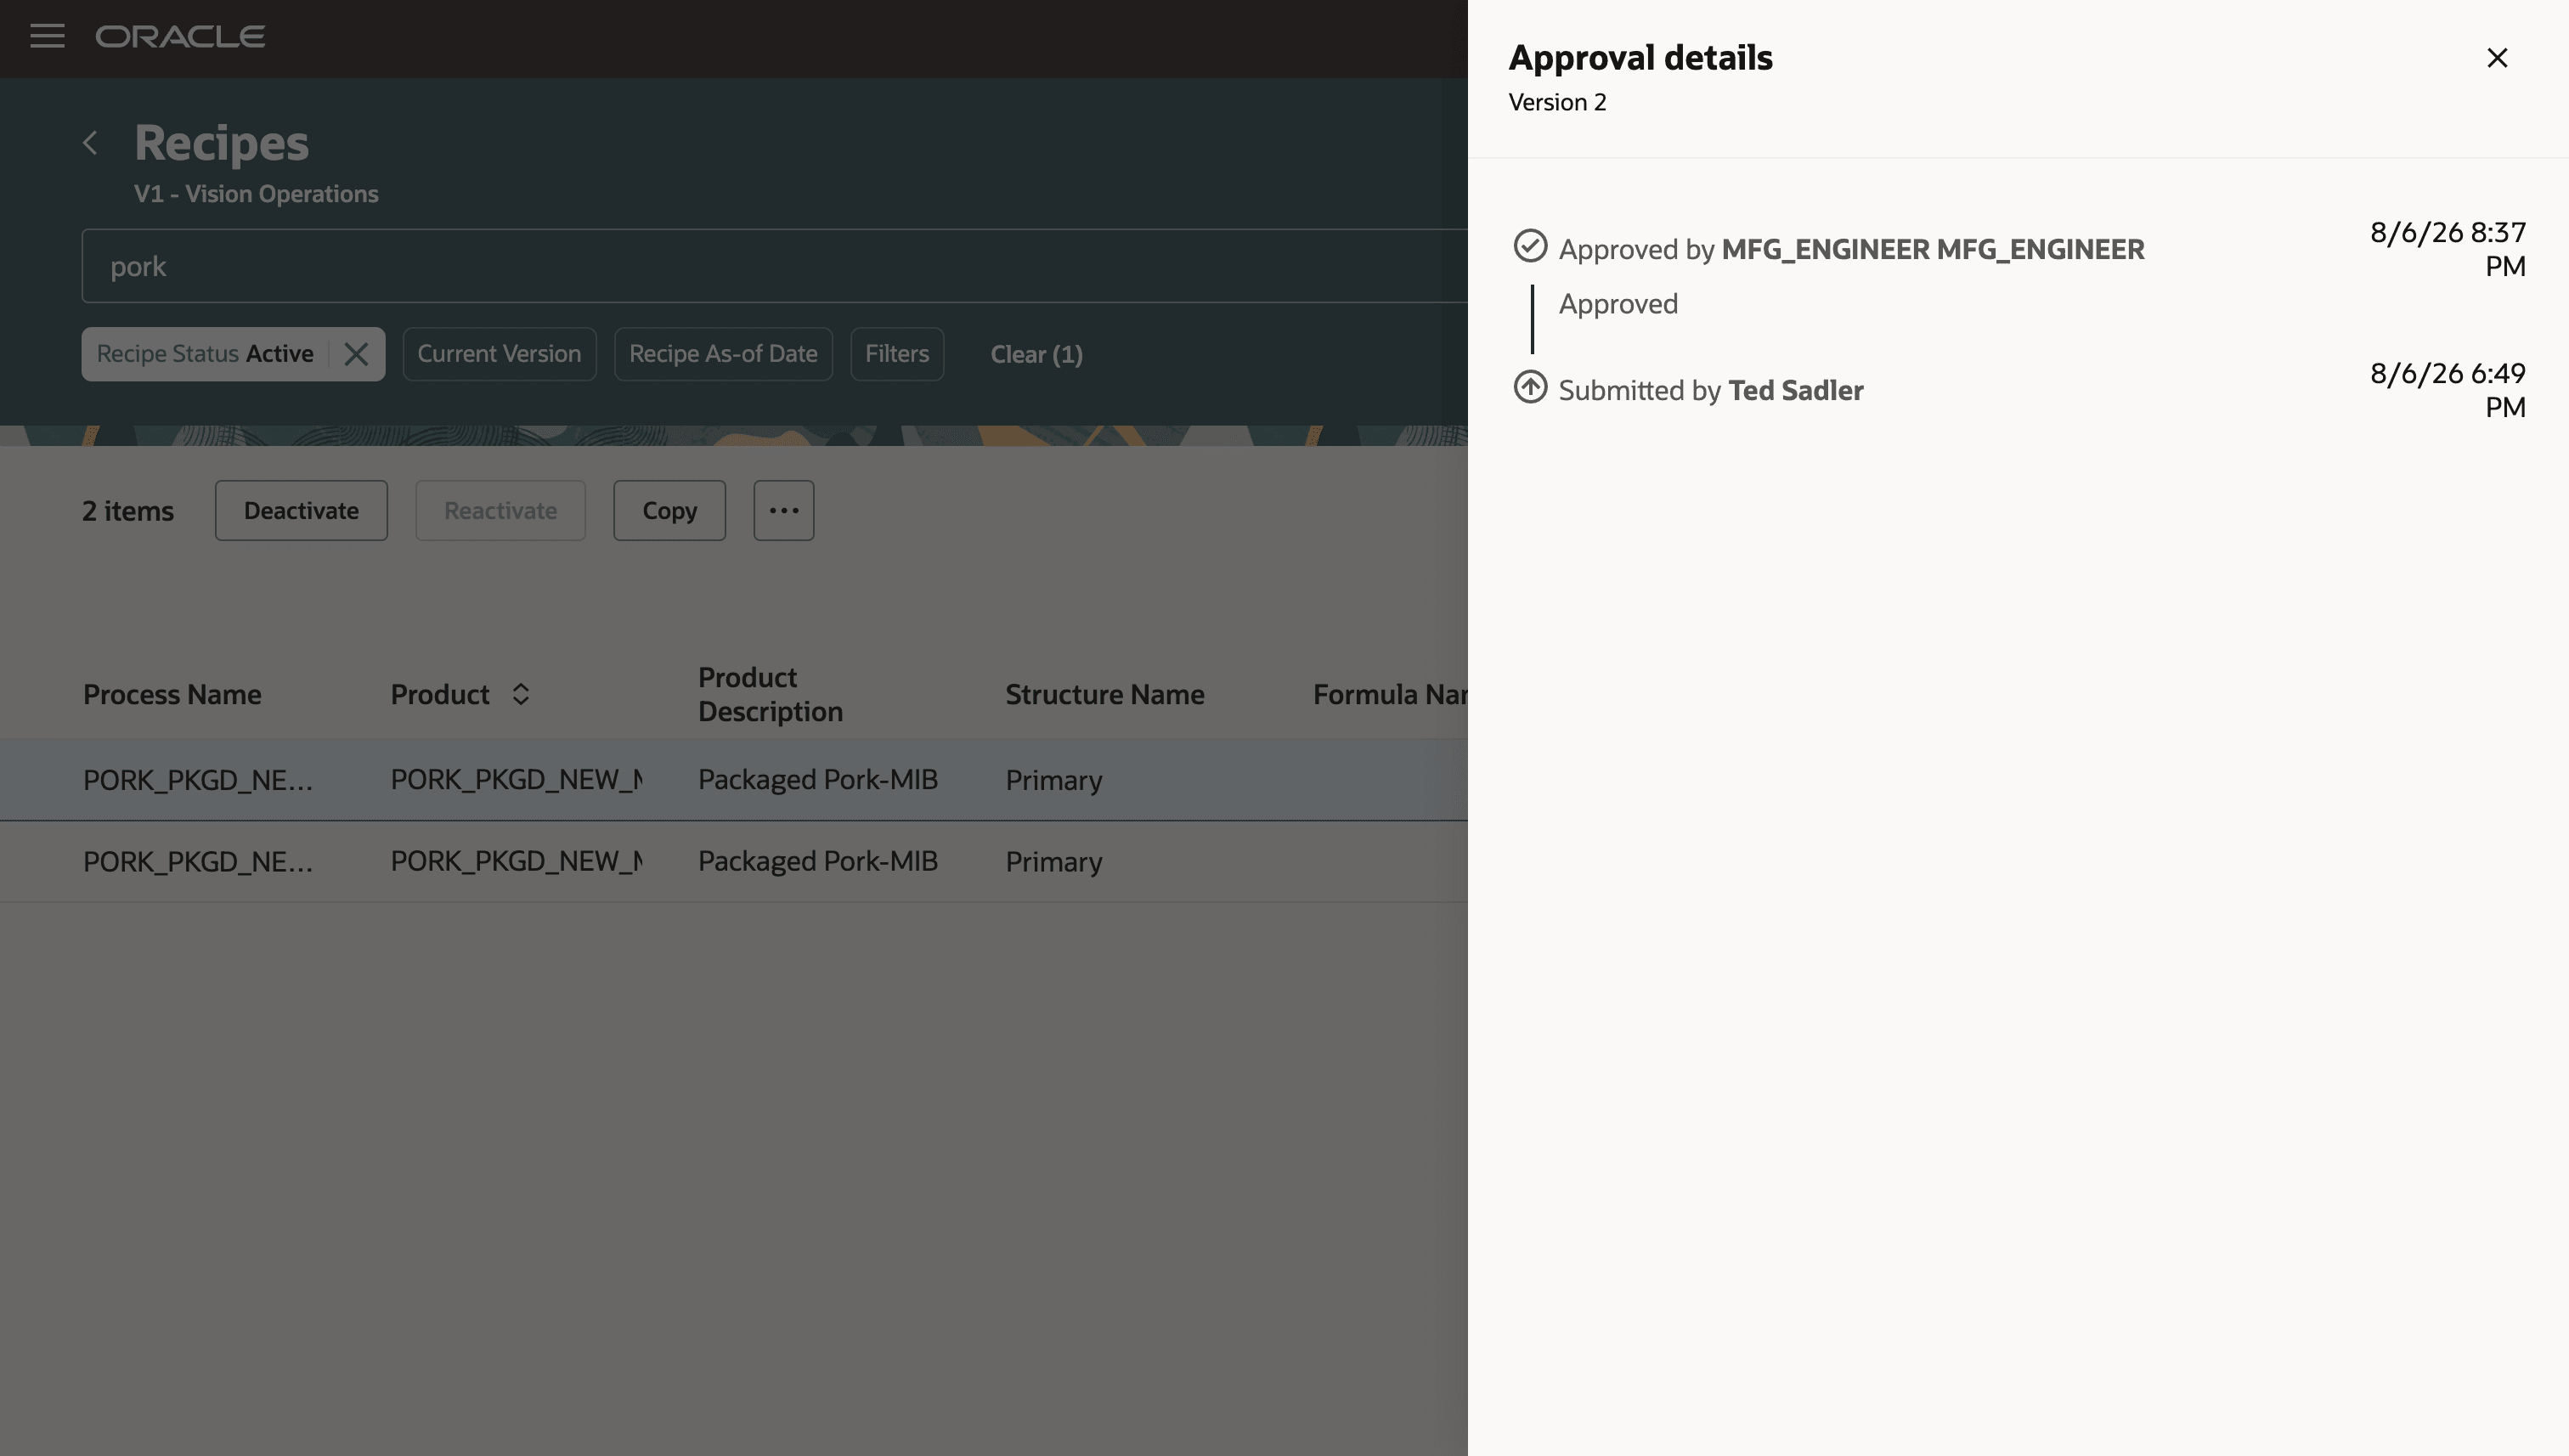Click the 8/6/26 8:37 PM timestamp

pyautogui.click(x=2448, y=250)
